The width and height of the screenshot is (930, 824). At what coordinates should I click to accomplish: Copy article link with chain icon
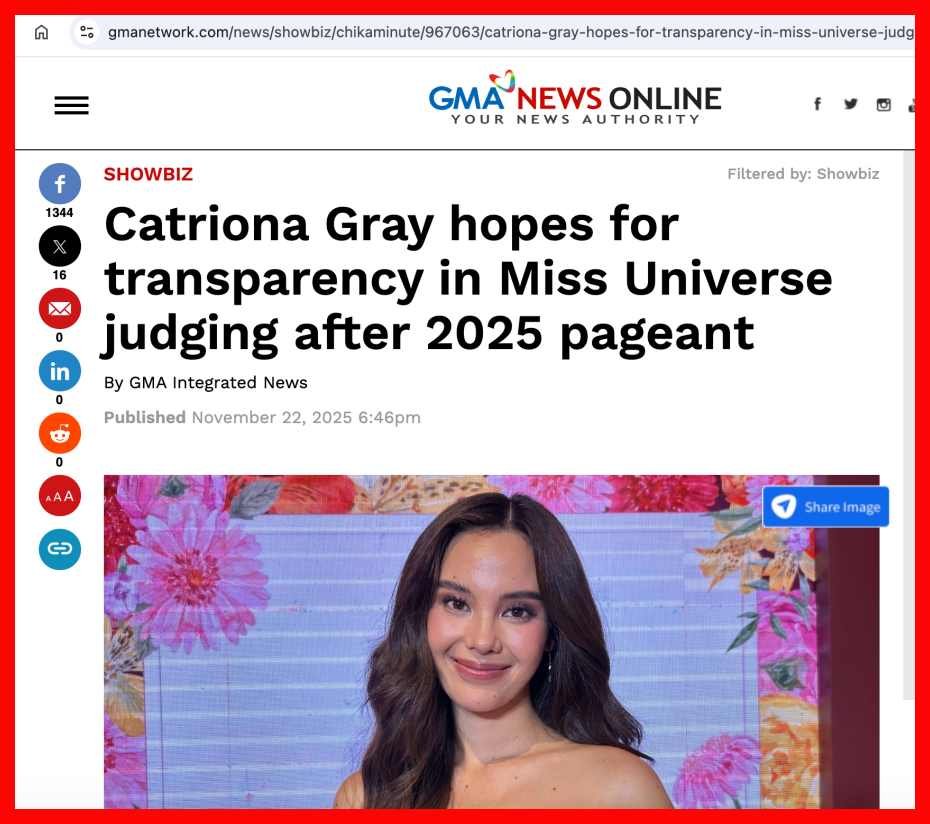pyautogui.click(x=59, y=549)
